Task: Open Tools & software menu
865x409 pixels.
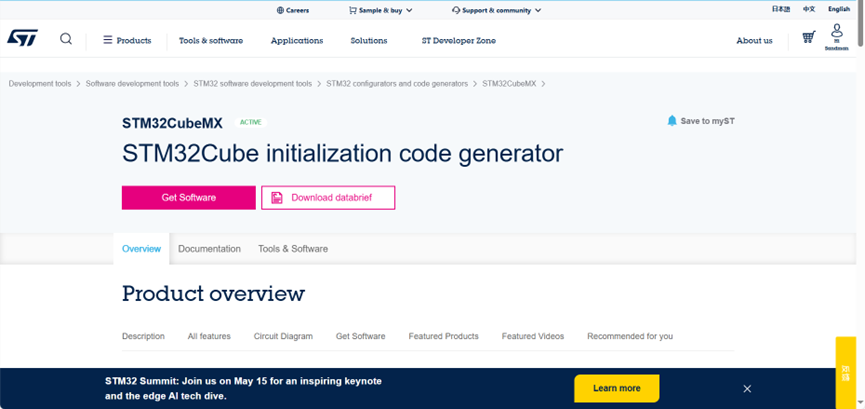Action: click(211, 40)
